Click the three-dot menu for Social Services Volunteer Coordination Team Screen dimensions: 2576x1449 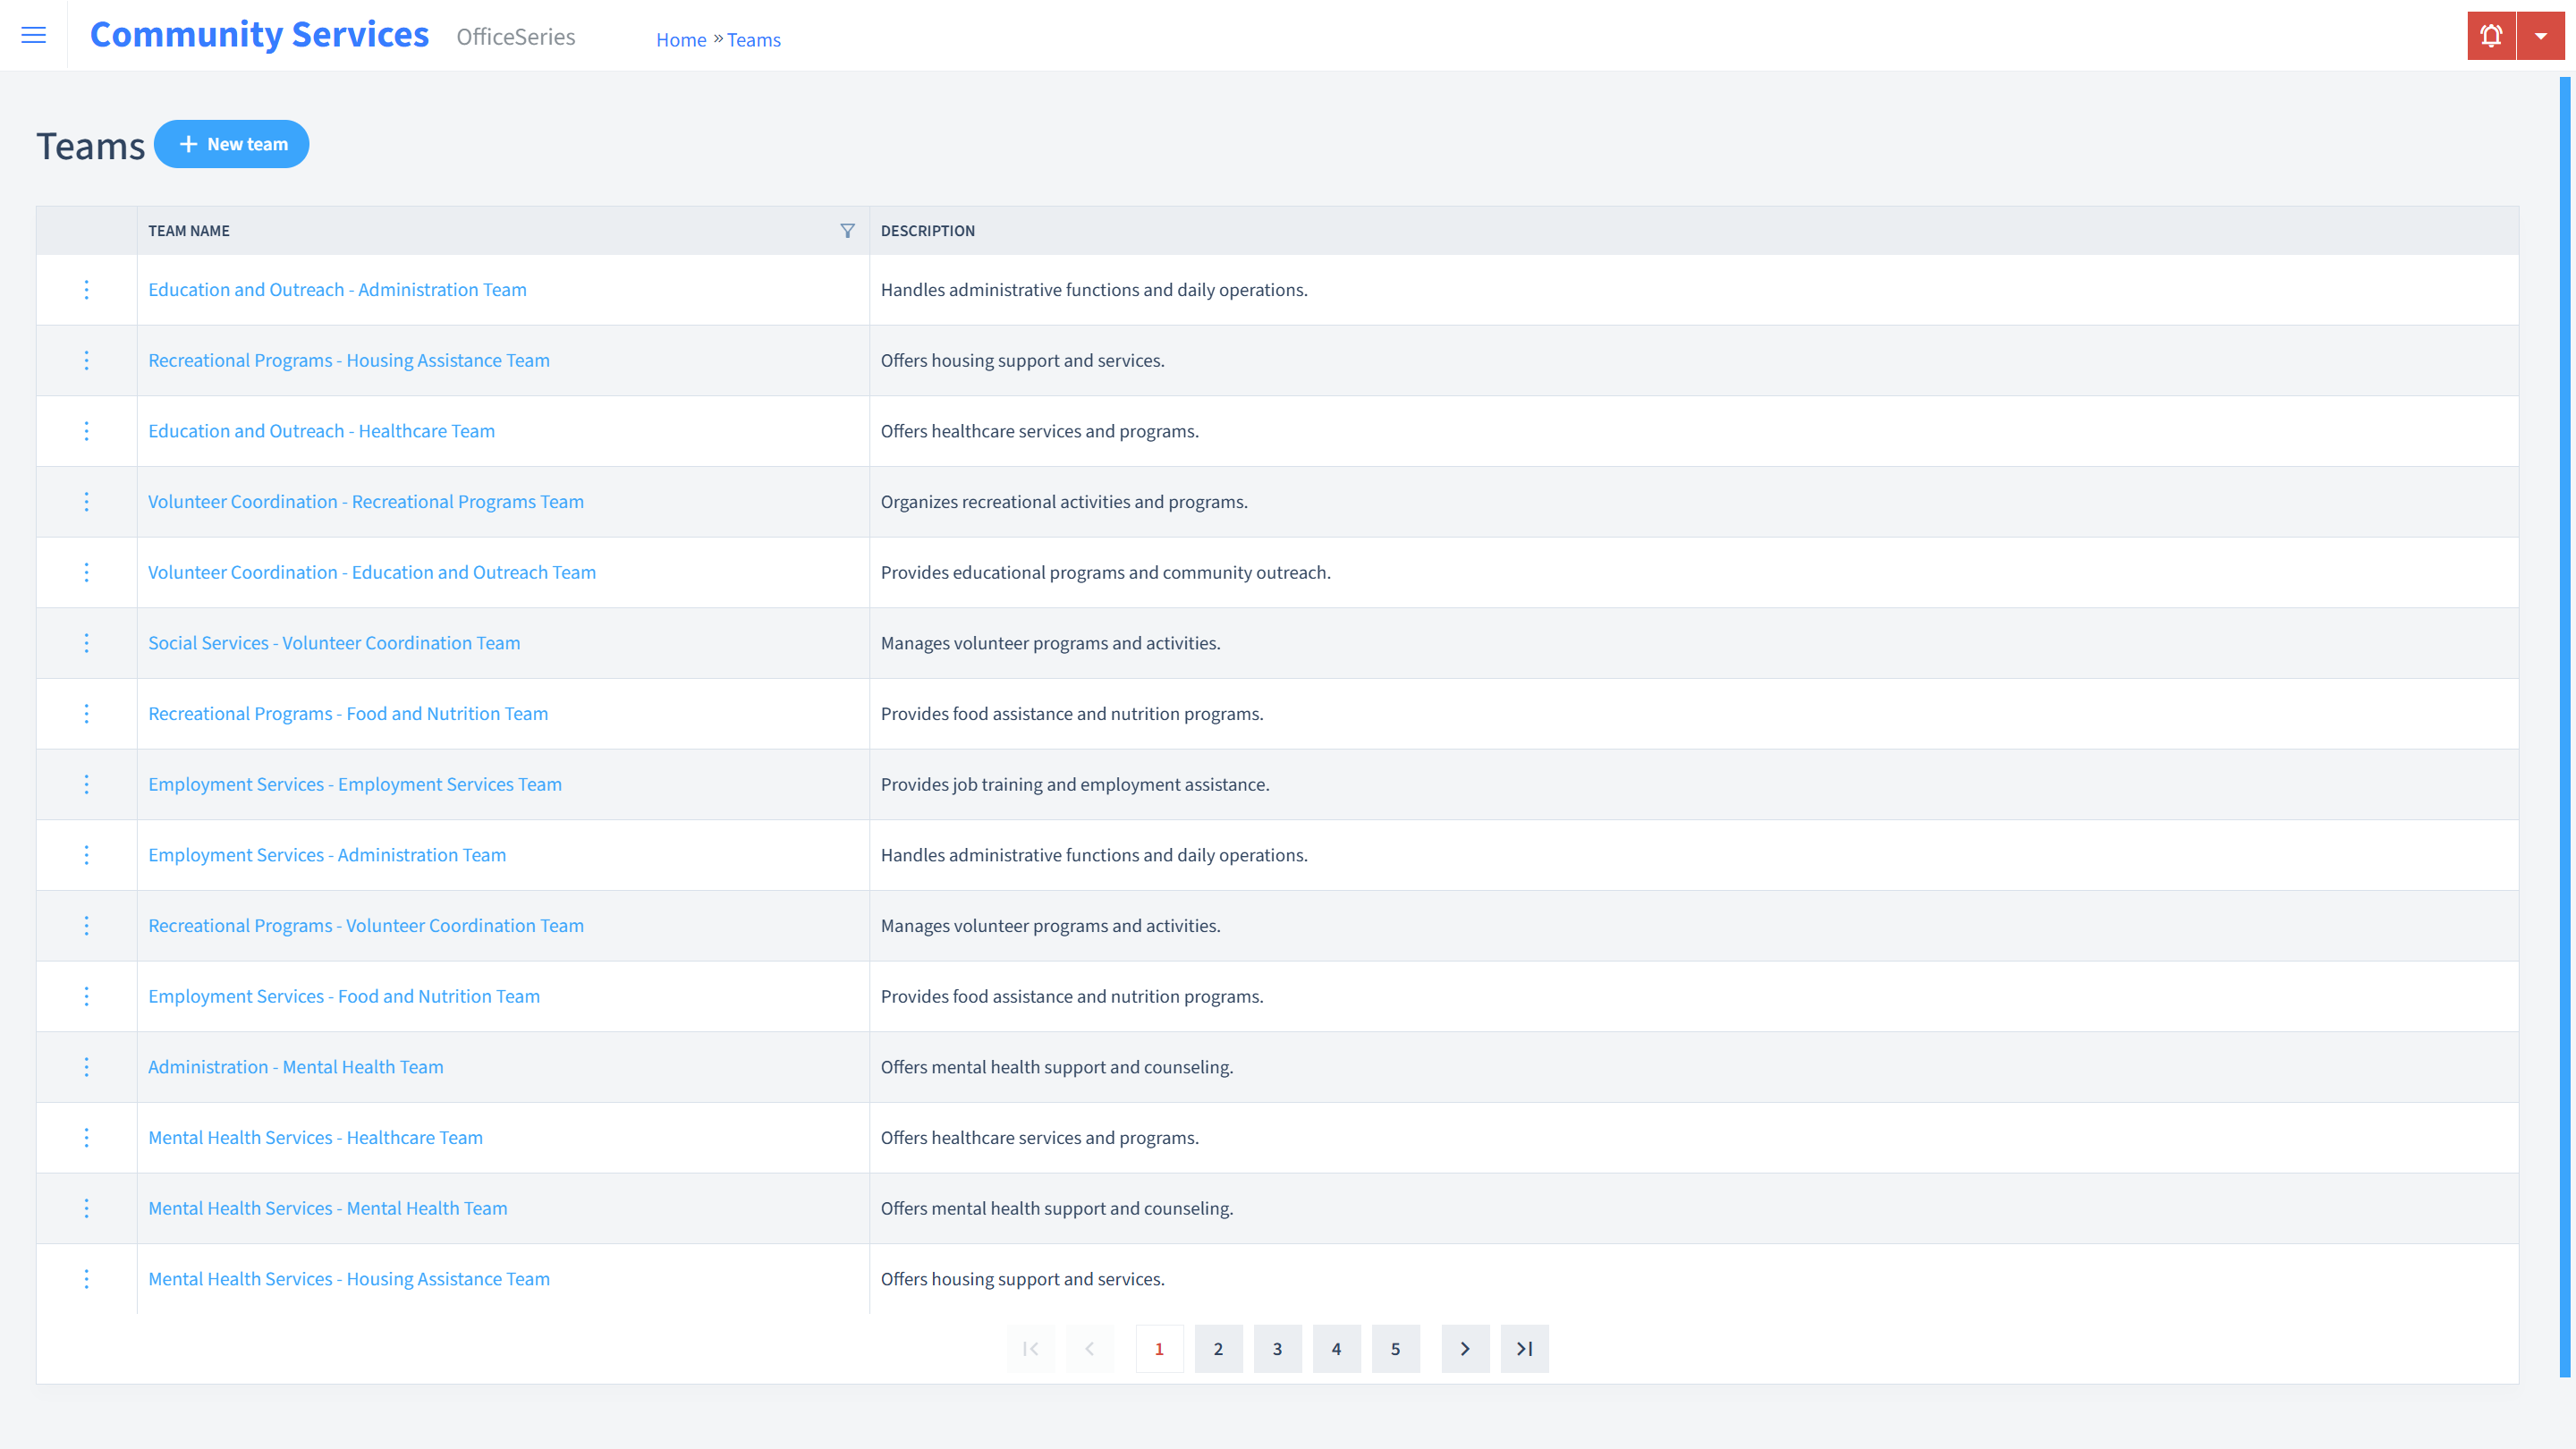(x=85, y=642)
